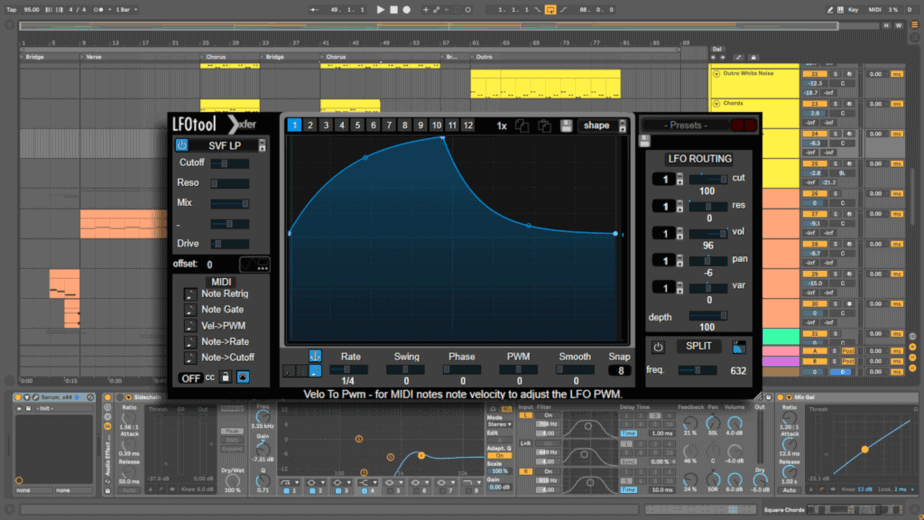
Task: Open the Presets menu
Action: coord(685,125)
